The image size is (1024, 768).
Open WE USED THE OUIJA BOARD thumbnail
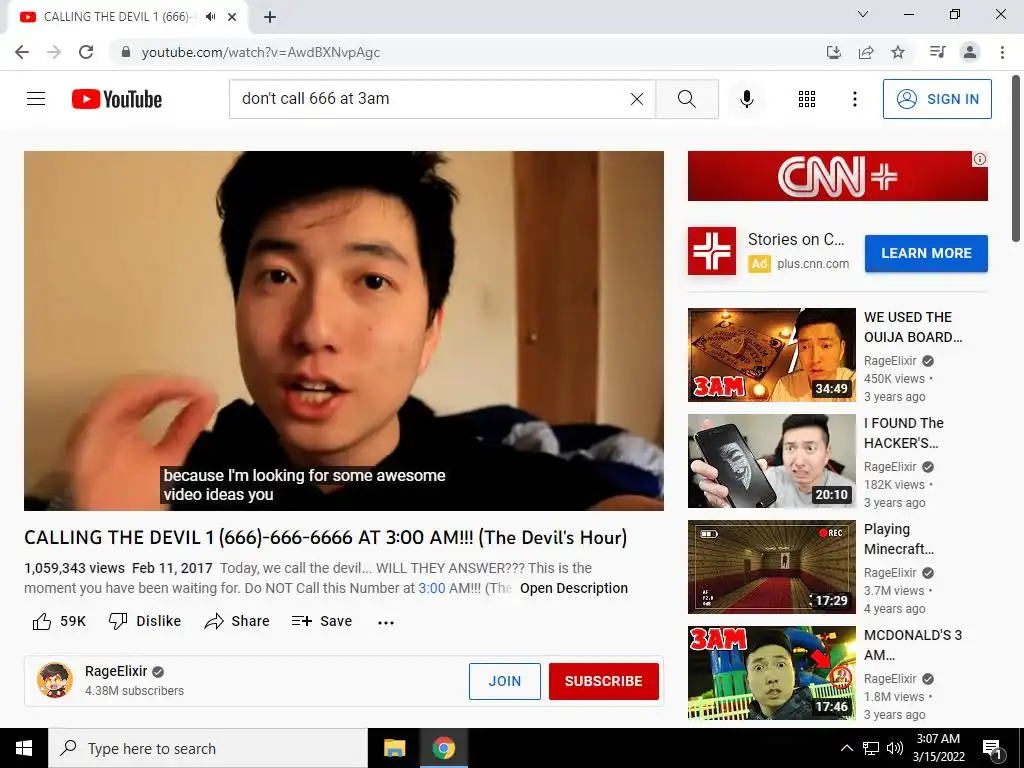click(x=771, y=355)
